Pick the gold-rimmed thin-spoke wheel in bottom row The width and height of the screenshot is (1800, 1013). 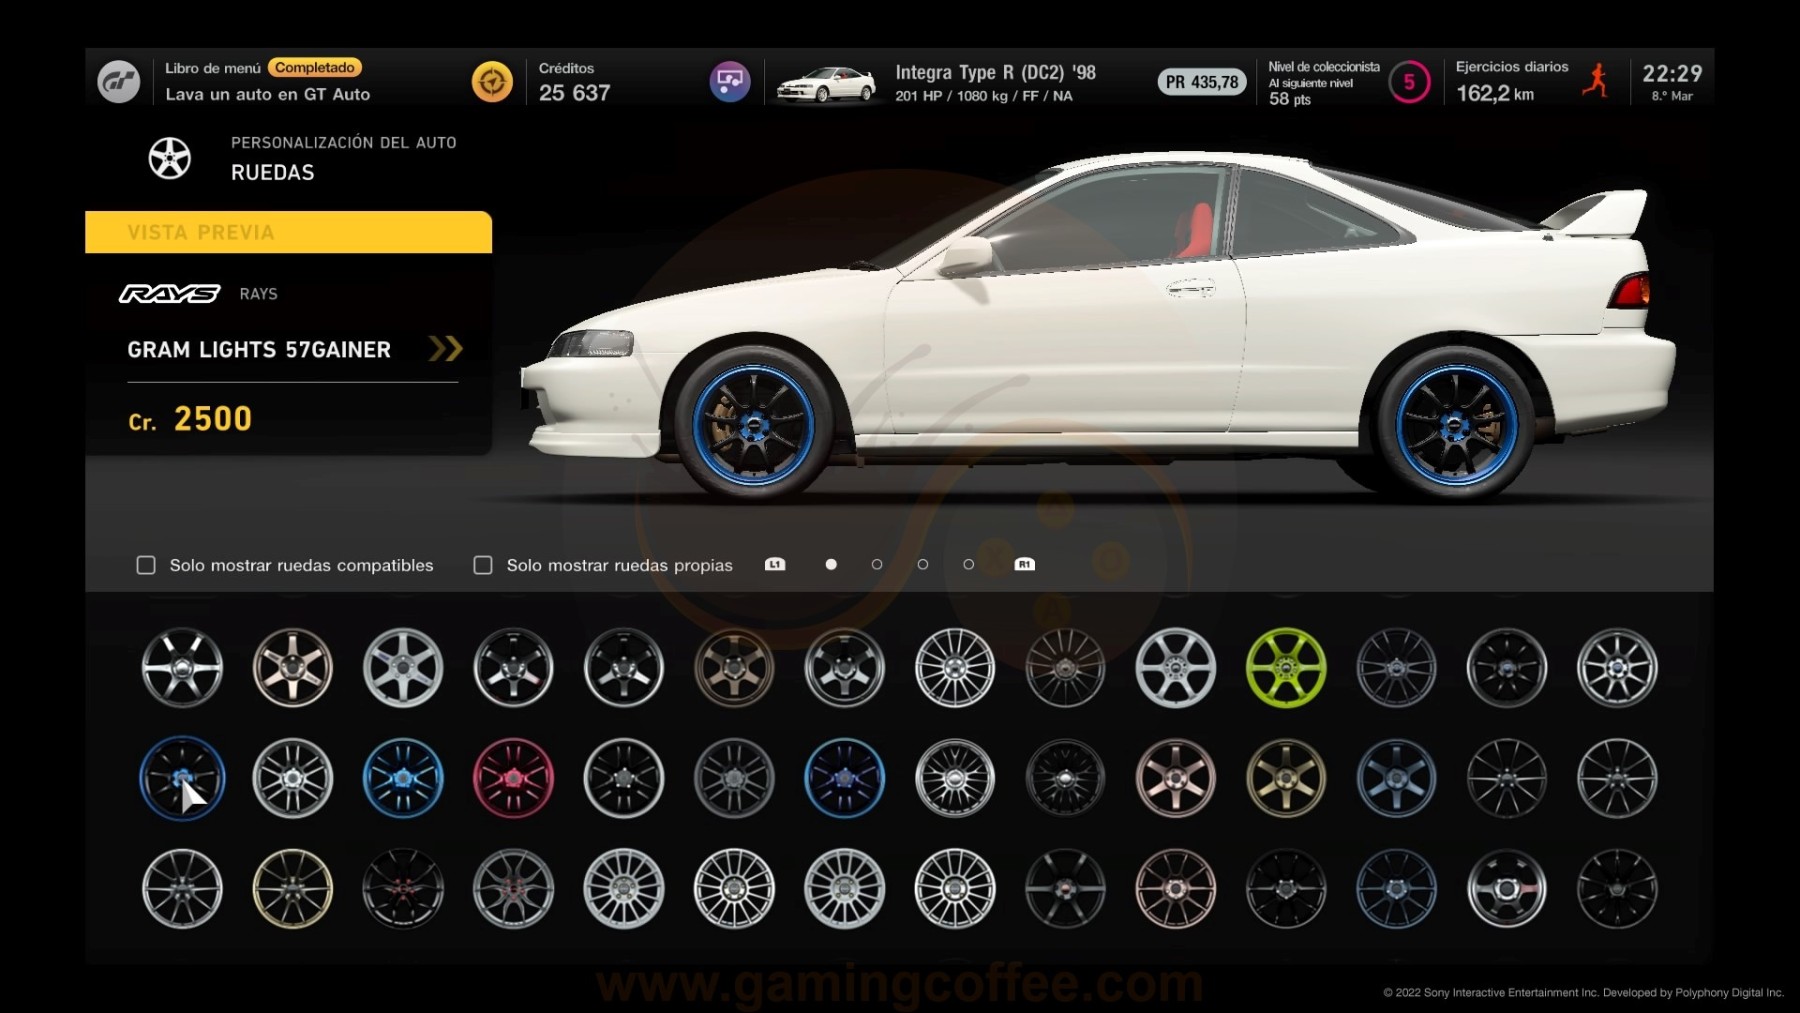tap(292, 888)
